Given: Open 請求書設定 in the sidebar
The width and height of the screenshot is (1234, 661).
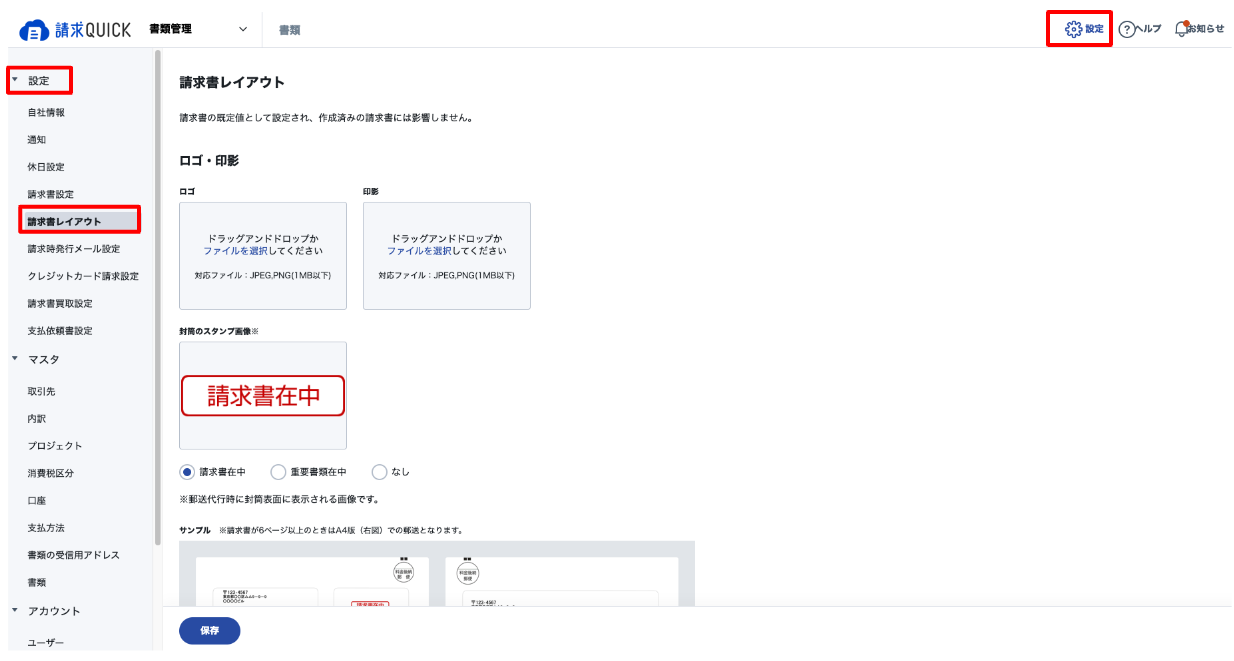Looking at the screenshot, I should (50, 194).
